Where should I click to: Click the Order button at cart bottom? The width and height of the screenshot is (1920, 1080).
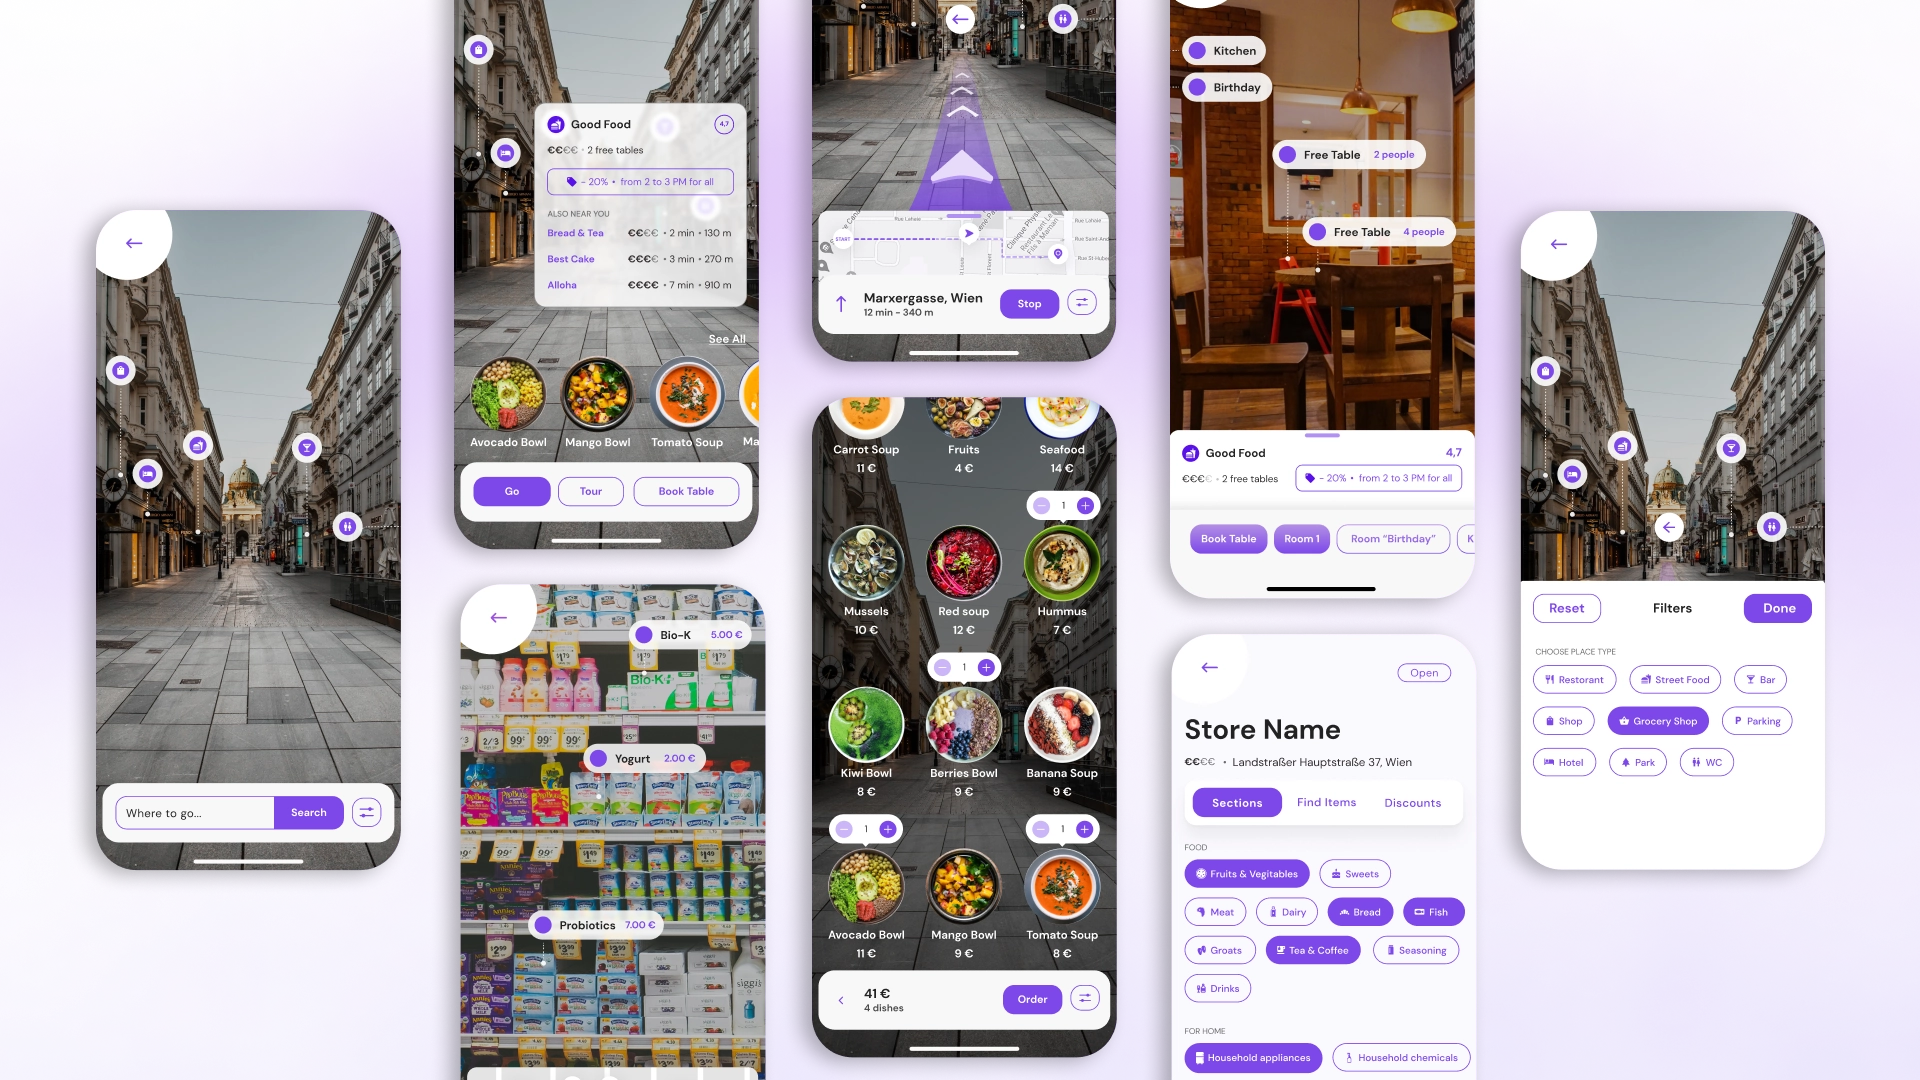coord(1033,998)
